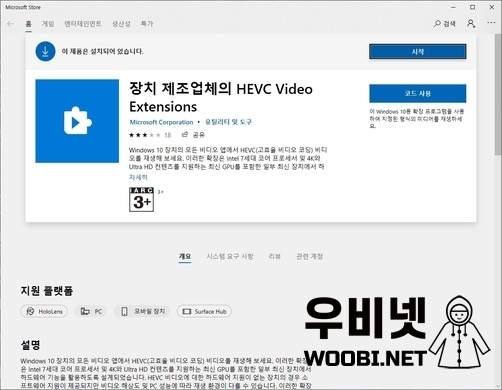Minimize the Microsoft Store window
502x390 pixels.
453,7
